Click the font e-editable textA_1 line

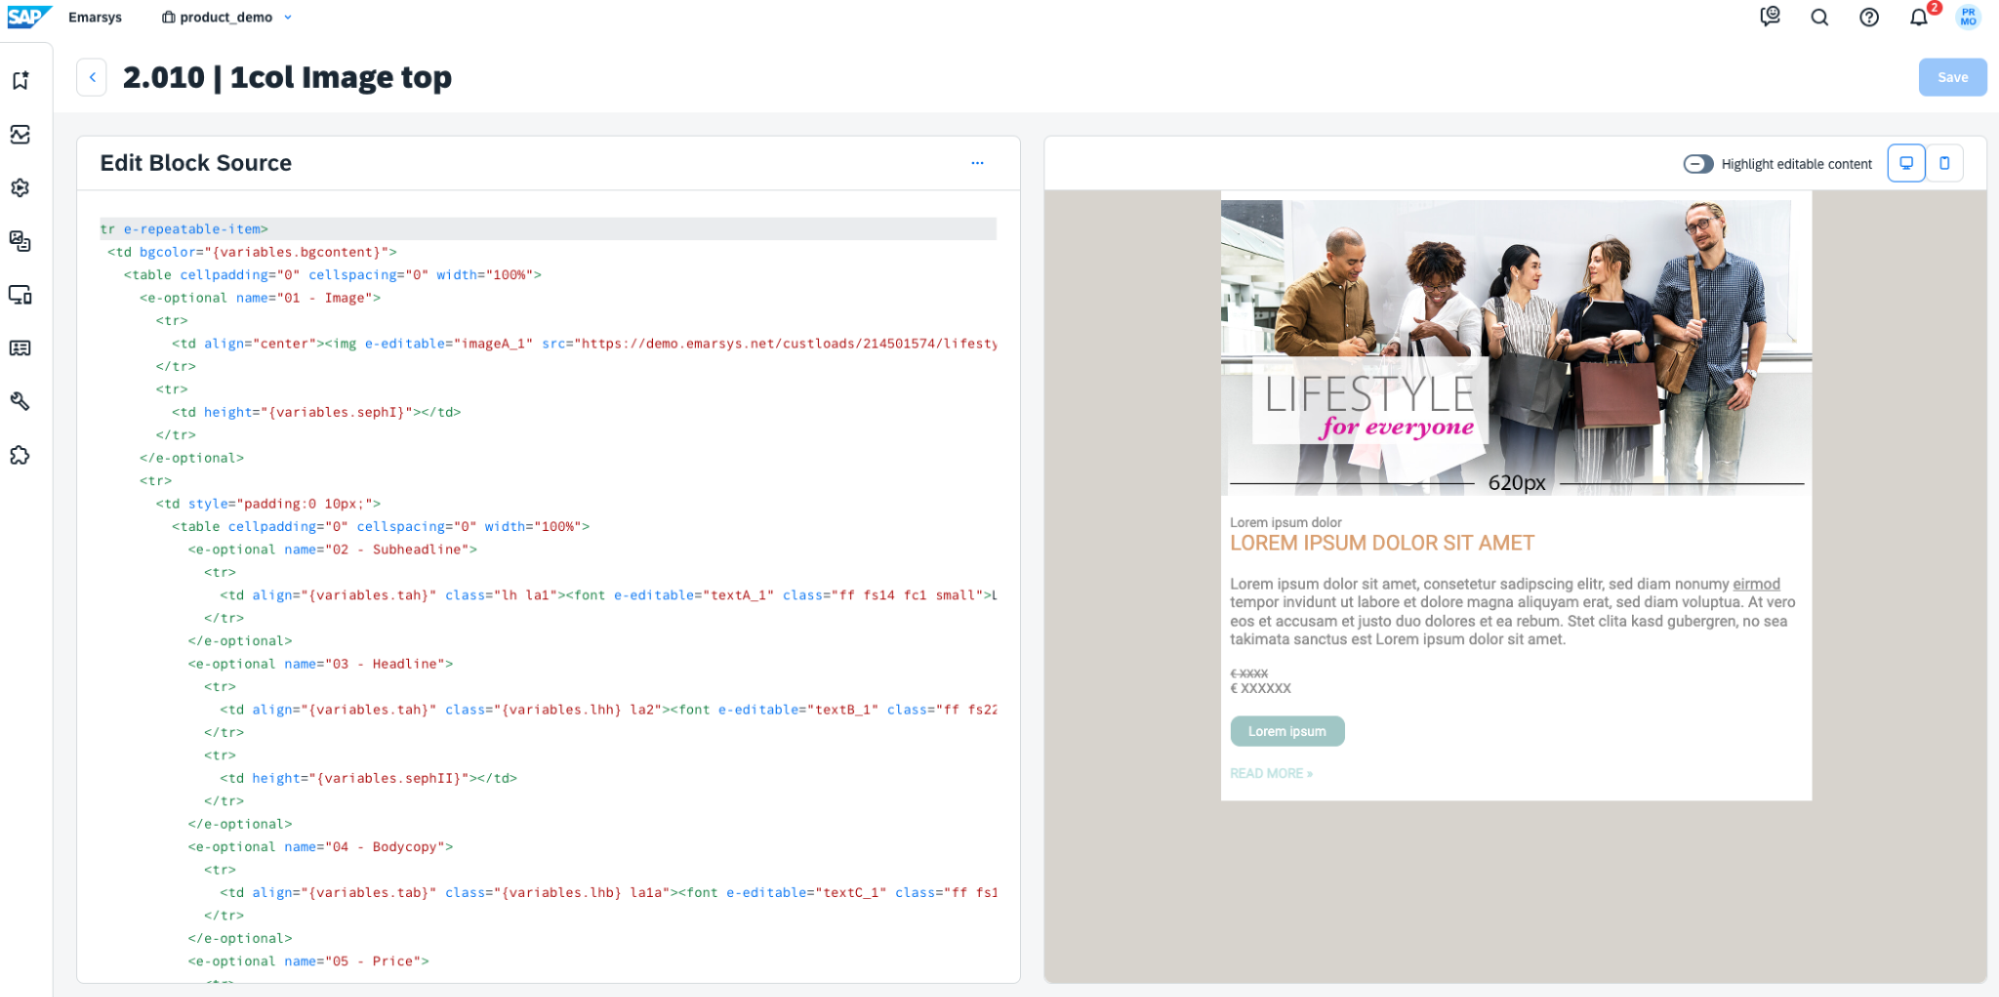tap(608, 595)
